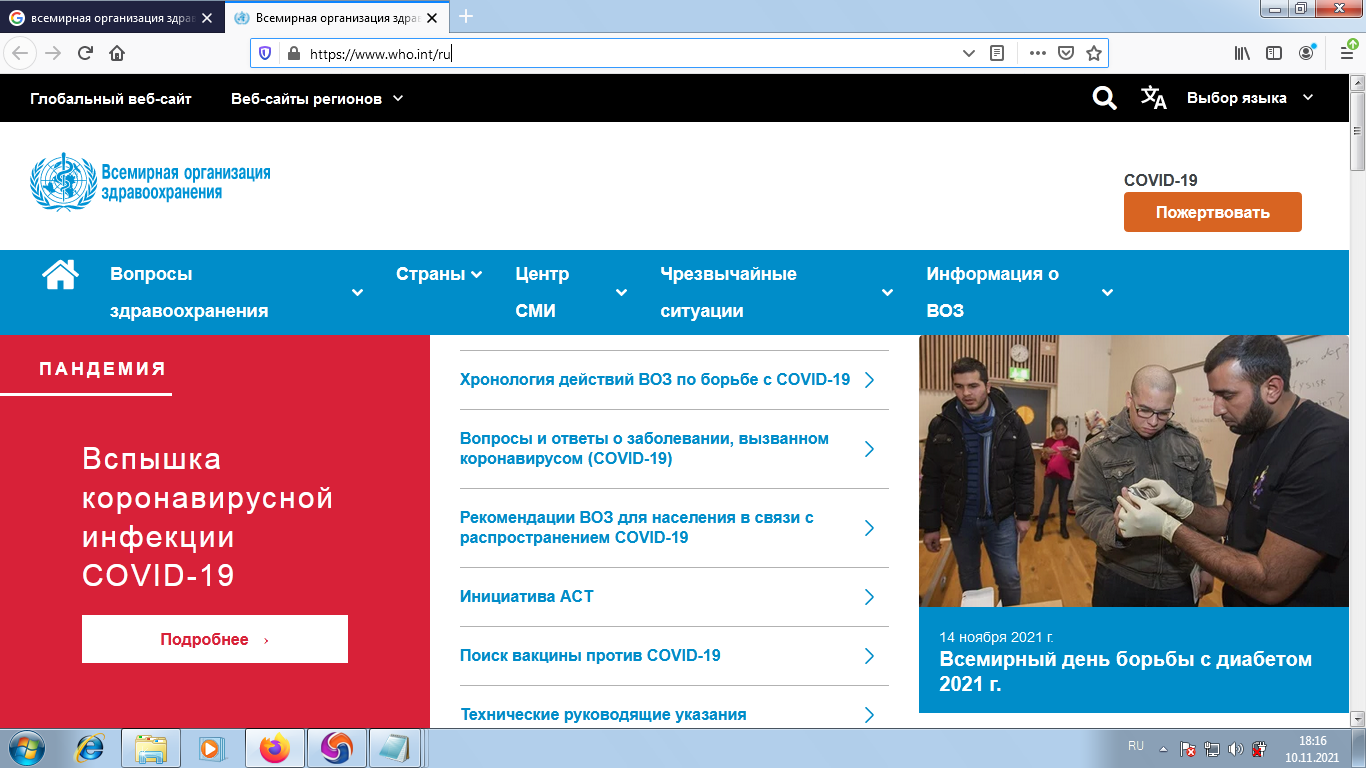Open Чрезвычайные ситуации menu

(776, 292)
